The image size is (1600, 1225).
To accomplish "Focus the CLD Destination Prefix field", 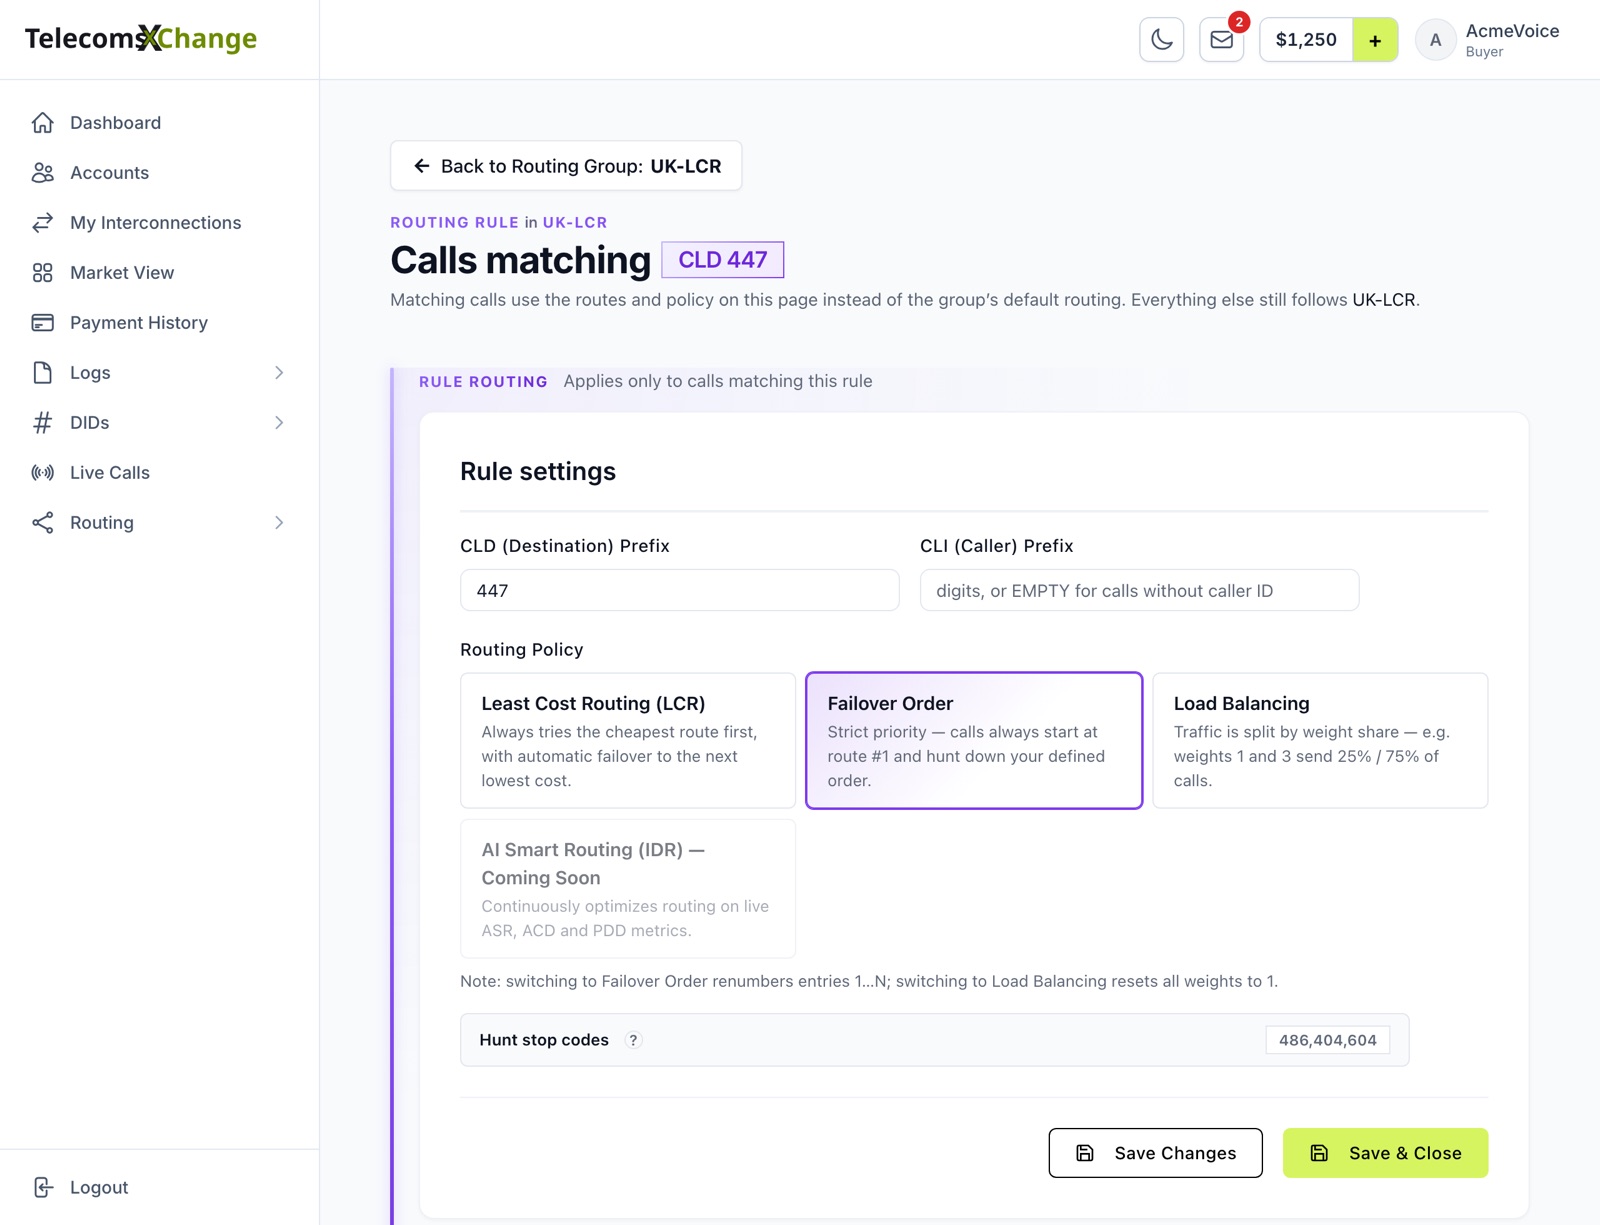I will (x=679, y=590).
